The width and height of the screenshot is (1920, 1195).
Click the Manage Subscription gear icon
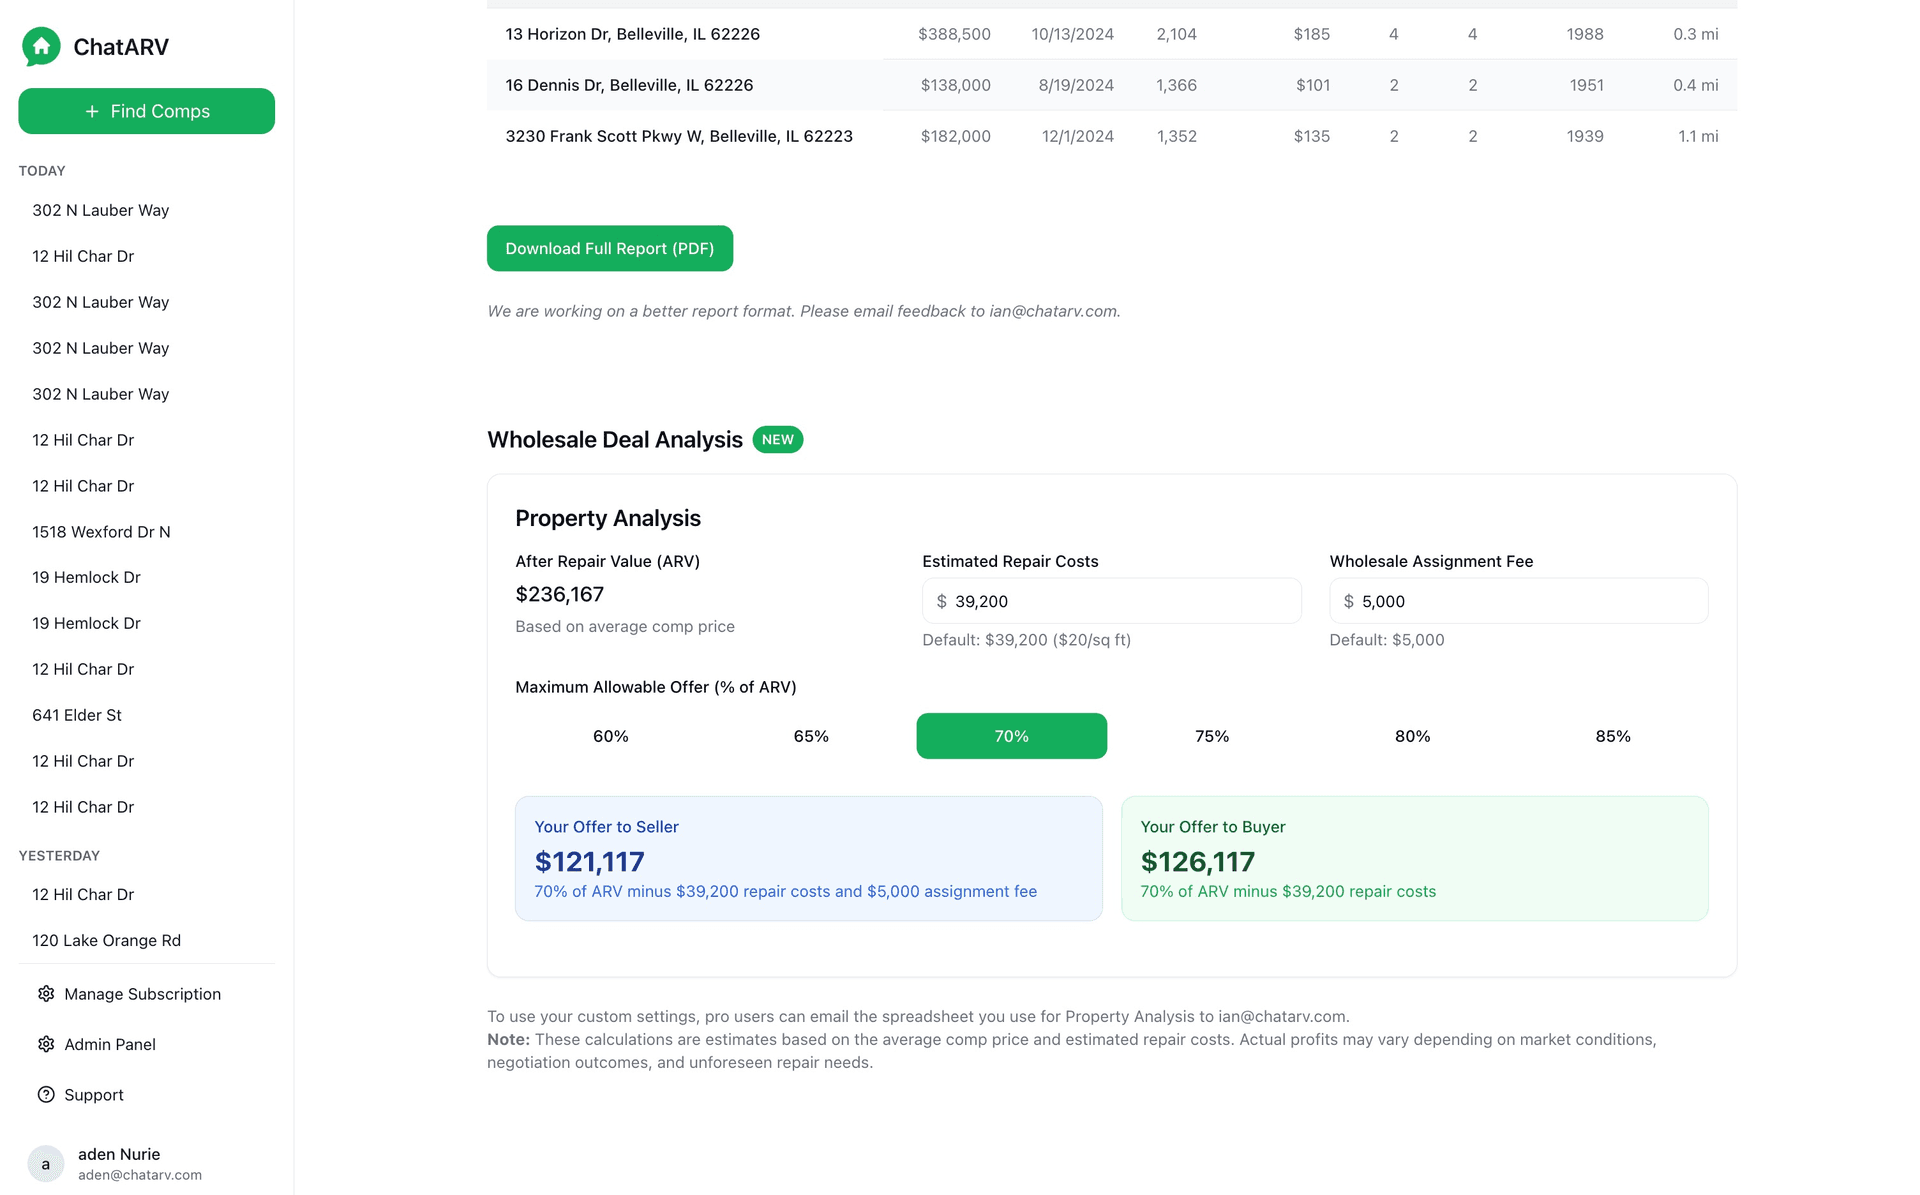(x=46, y=994)
